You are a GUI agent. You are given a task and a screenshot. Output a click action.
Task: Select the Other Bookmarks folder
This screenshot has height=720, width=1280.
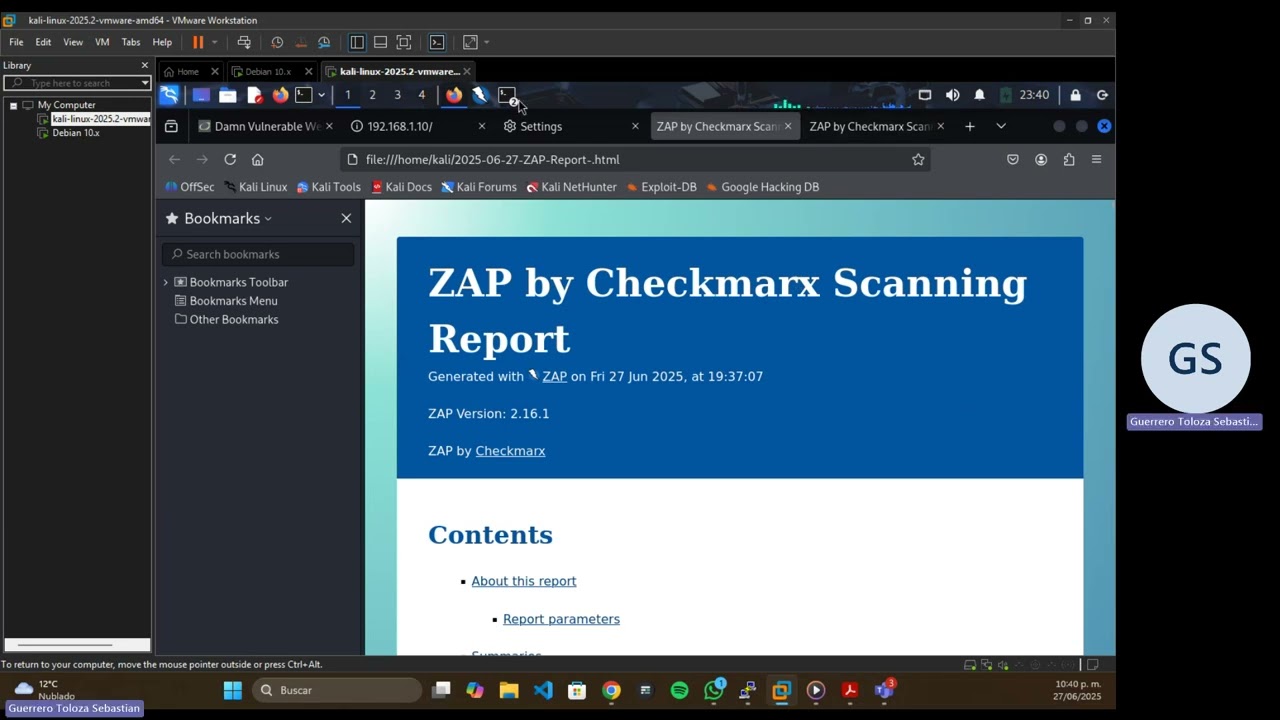226,319
